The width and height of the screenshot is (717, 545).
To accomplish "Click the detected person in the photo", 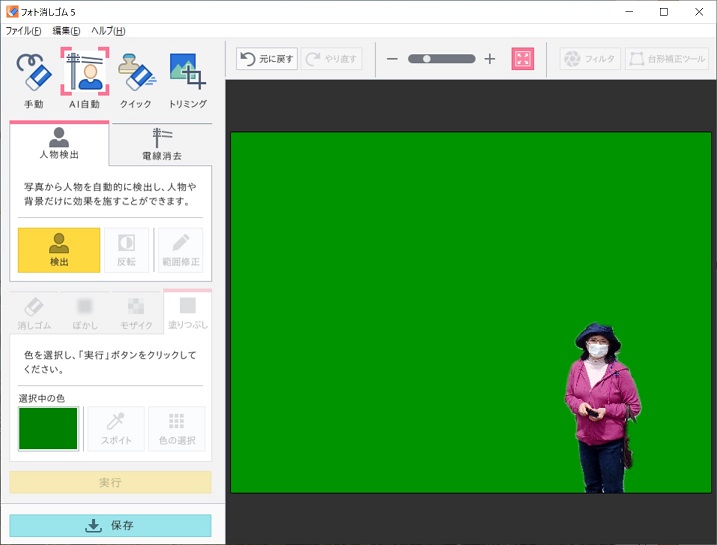I will 602,407.
